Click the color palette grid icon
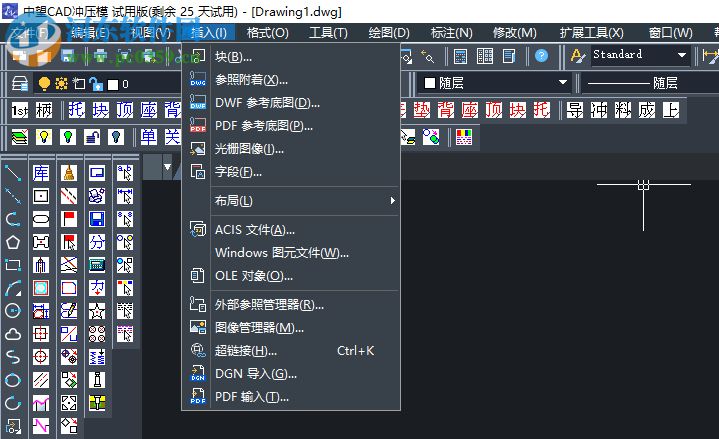The width and height of the screenshot is (719, 439). point(464,137)
